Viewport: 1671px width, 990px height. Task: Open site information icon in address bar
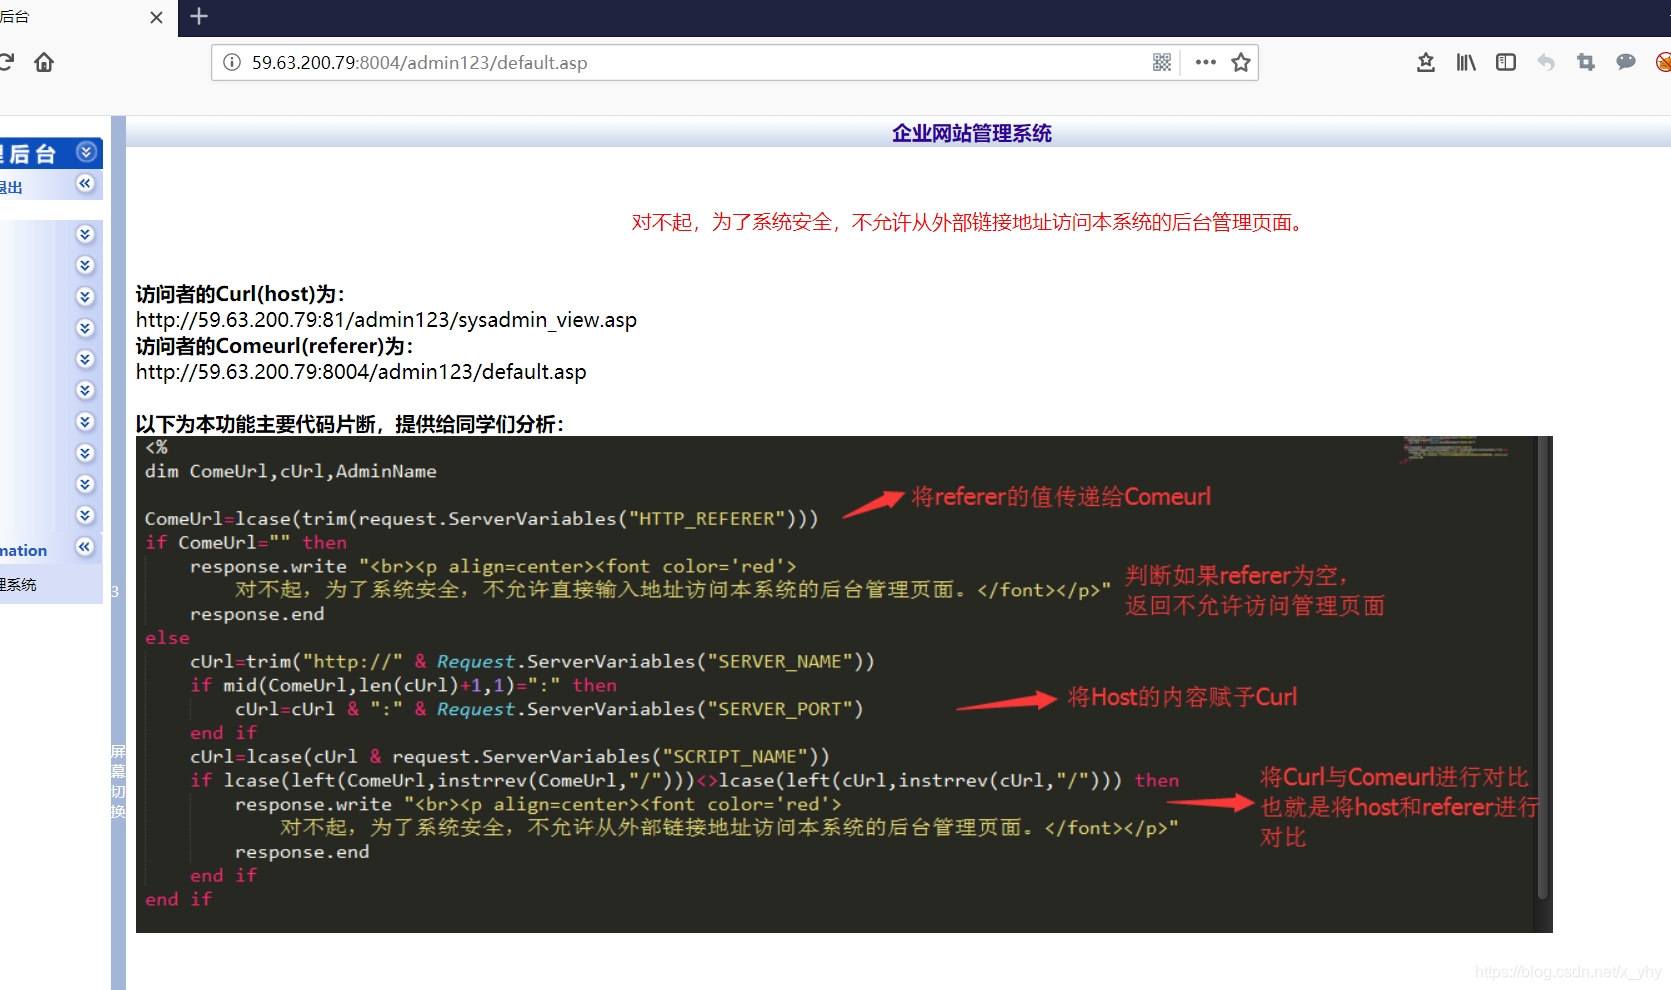(232, 62)
